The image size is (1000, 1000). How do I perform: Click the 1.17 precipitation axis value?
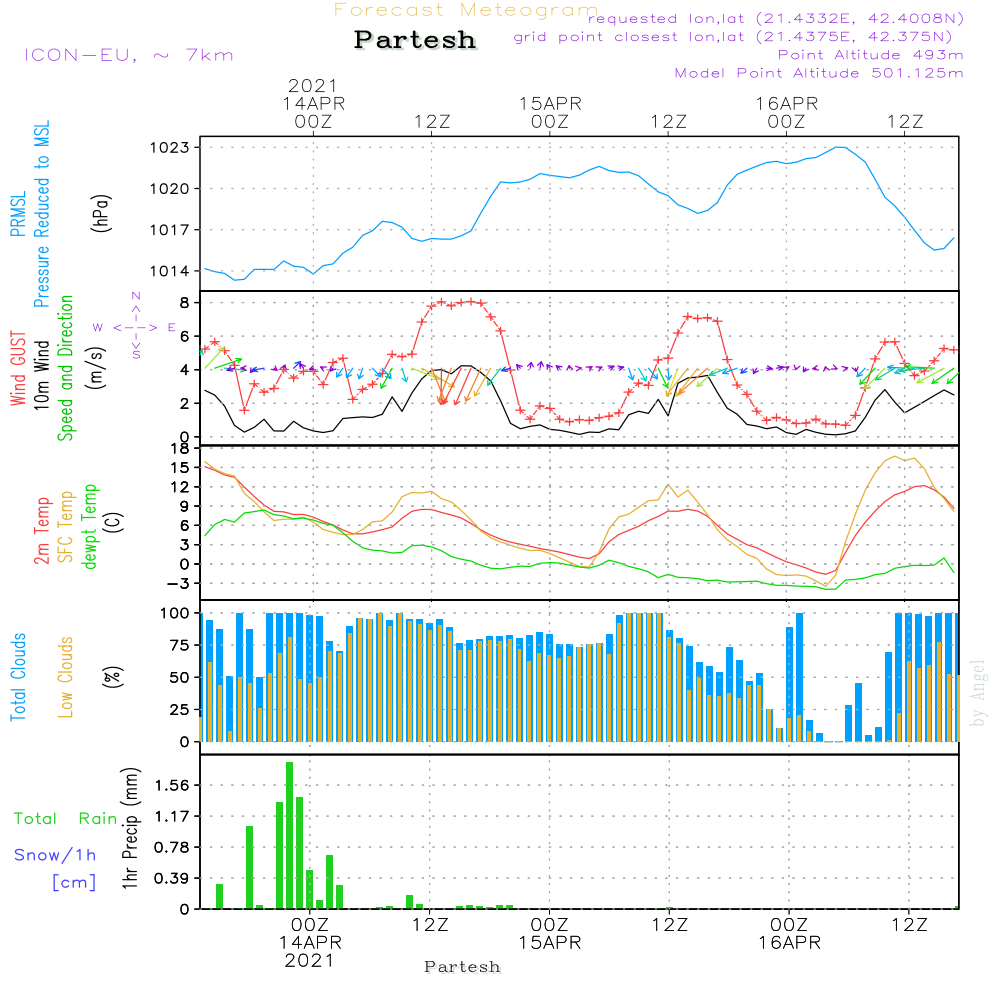coord(172,816)
